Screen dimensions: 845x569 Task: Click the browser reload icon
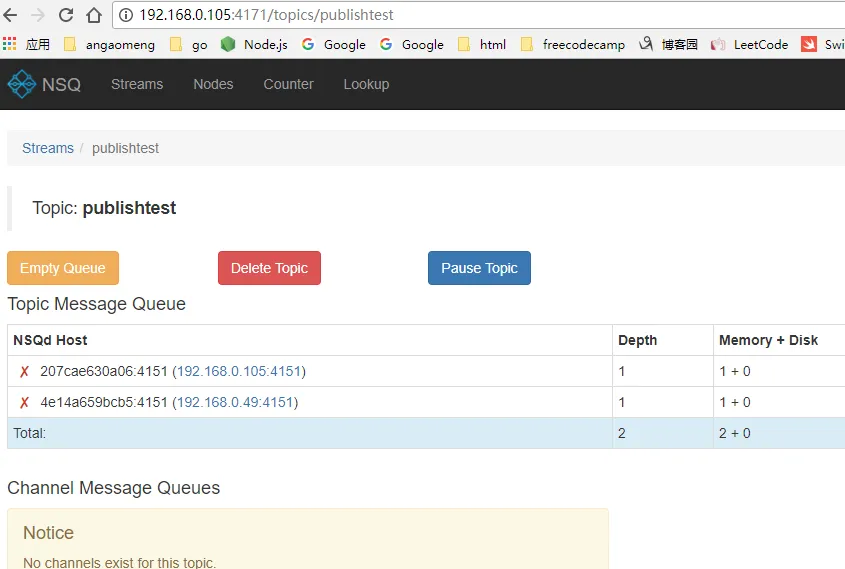click(x=66, y=15)
